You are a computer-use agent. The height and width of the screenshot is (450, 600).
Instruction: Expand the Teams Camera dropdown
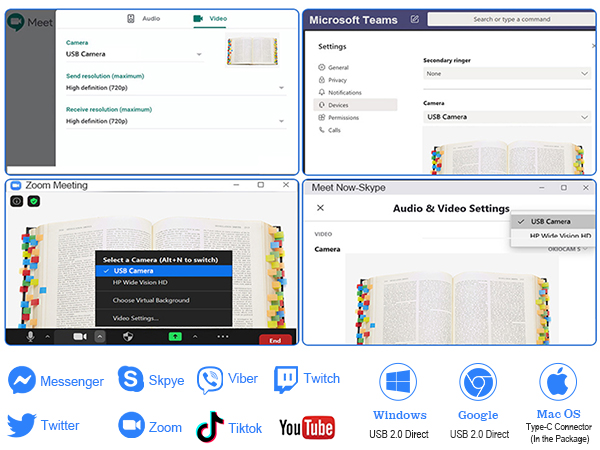506,117
